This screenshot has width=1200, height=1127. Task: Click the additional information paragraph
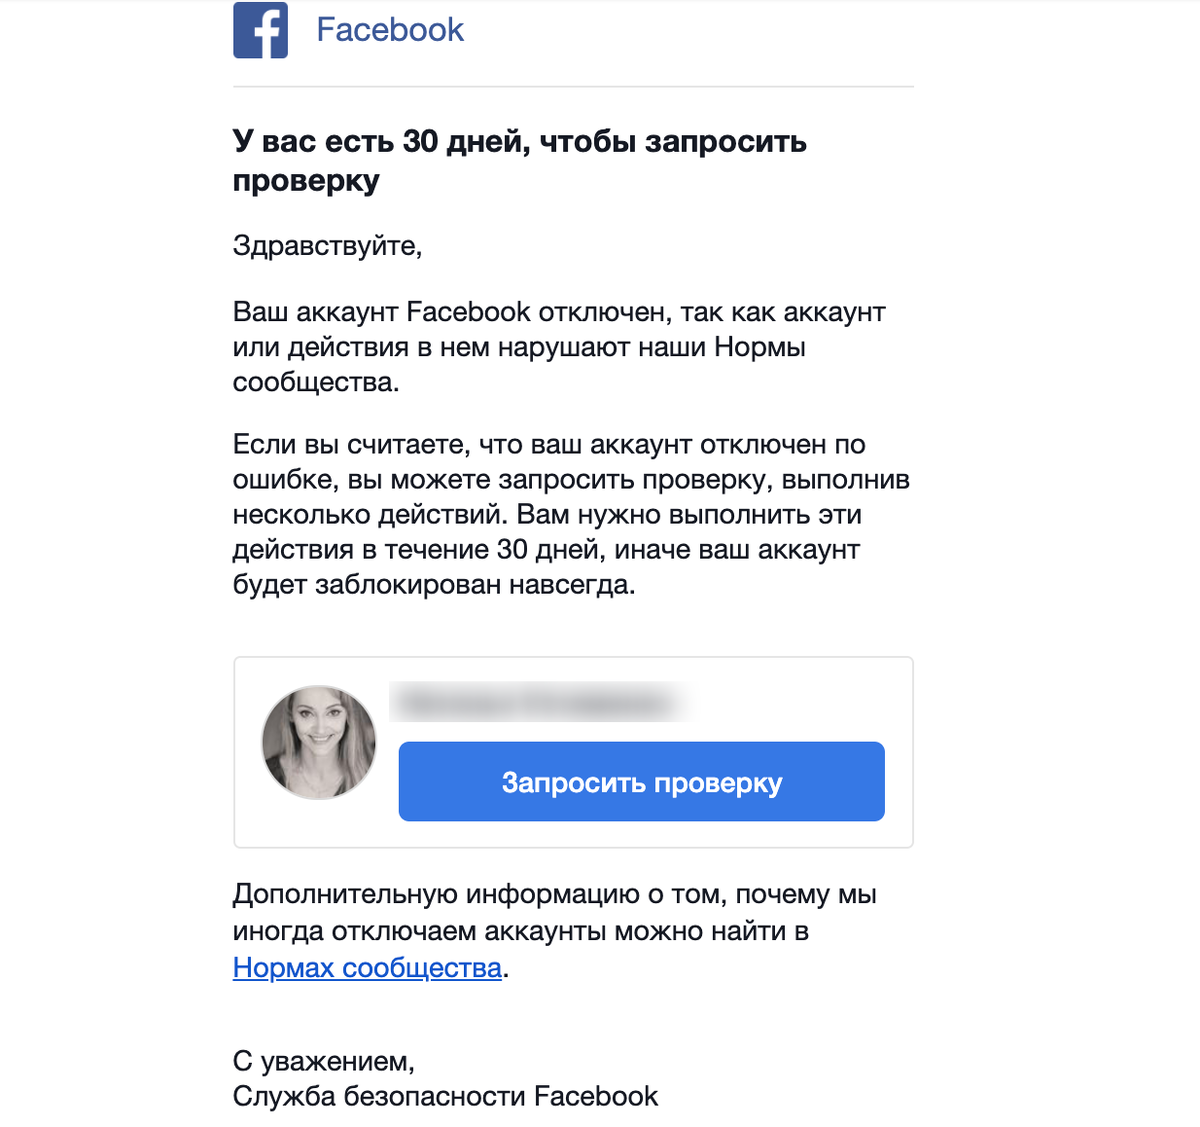pyautogui.click(x=556, y=930)
